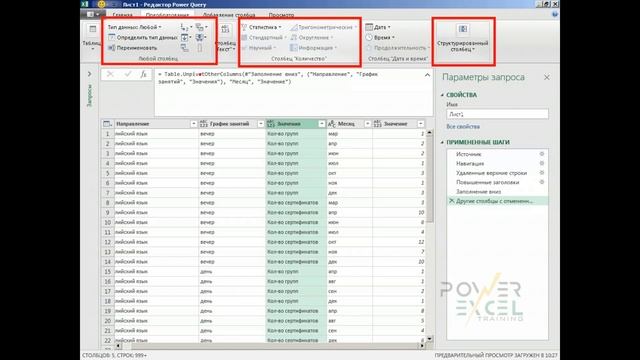The height and width of the screenshot is (360, 640).
Task: Open gear for Удаленные верхние строки step
Action: tap(542, 173)
